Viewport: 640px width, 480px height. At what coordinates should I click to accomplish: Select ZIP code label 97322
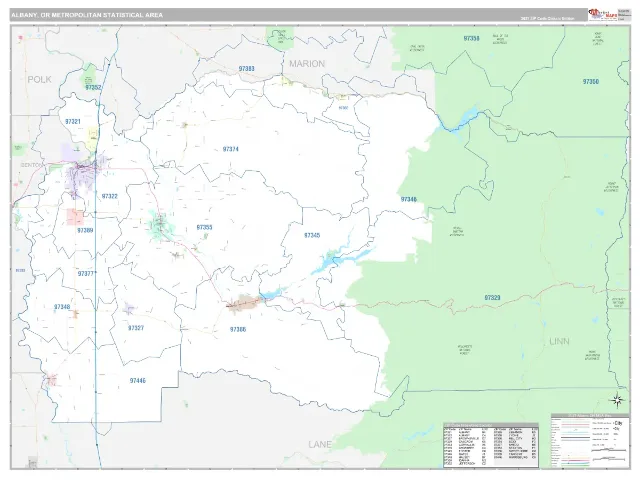[109, 196]
